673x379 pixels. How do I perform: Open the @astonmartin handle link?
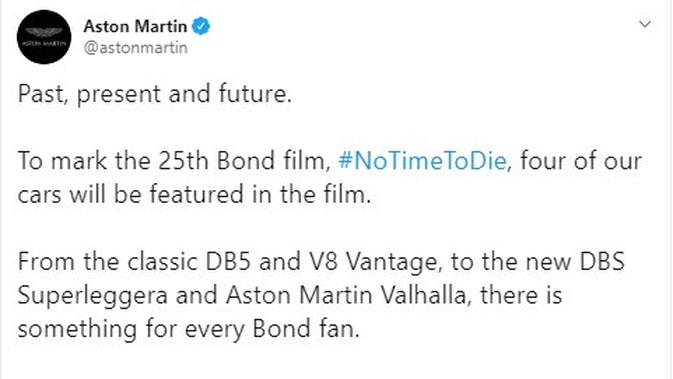(x=136, y=48)
